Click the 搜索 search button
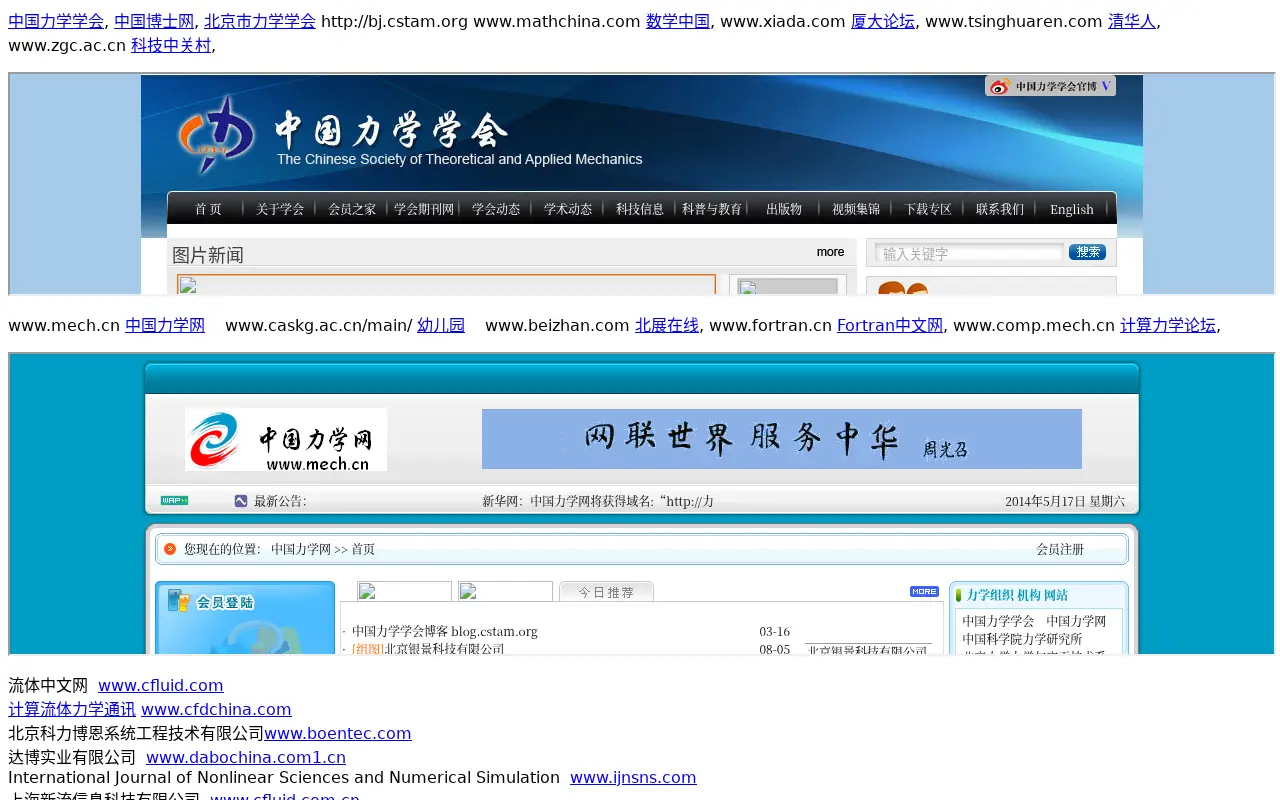This screenshot has width=1280, height=800. [x=1088, y=252]
